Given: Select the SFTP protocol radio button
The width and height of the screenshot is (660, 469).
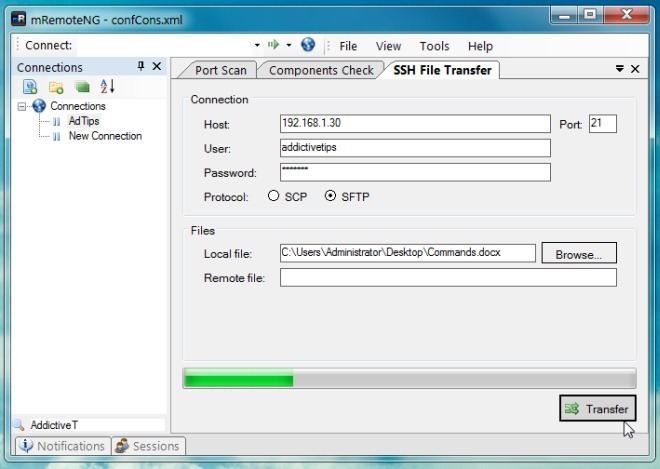Looking at the screenshot, I should (x=330, y=196).
